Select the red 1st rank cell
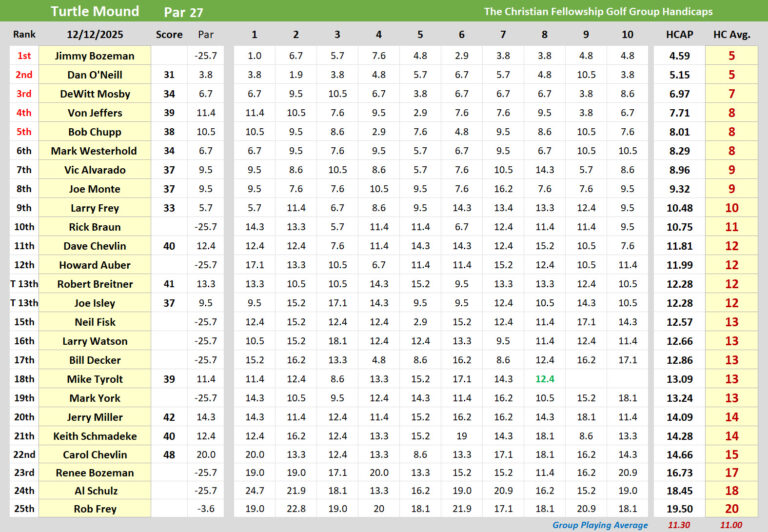768x532 pixels. 24,56
